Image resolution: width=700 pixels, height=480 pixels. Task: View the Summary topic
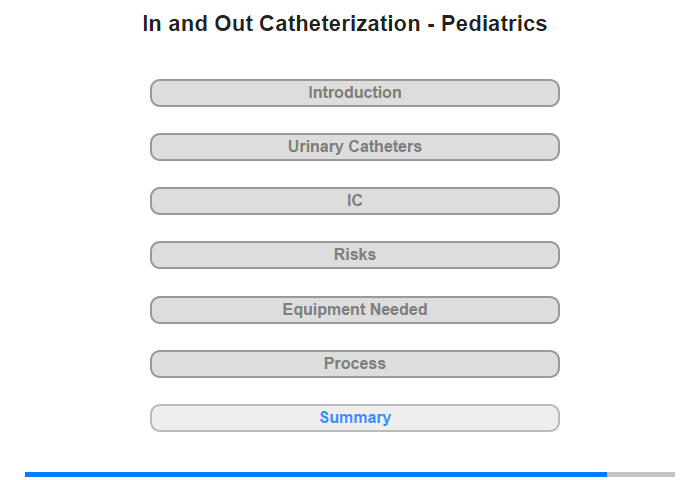(x=354, y=418)
